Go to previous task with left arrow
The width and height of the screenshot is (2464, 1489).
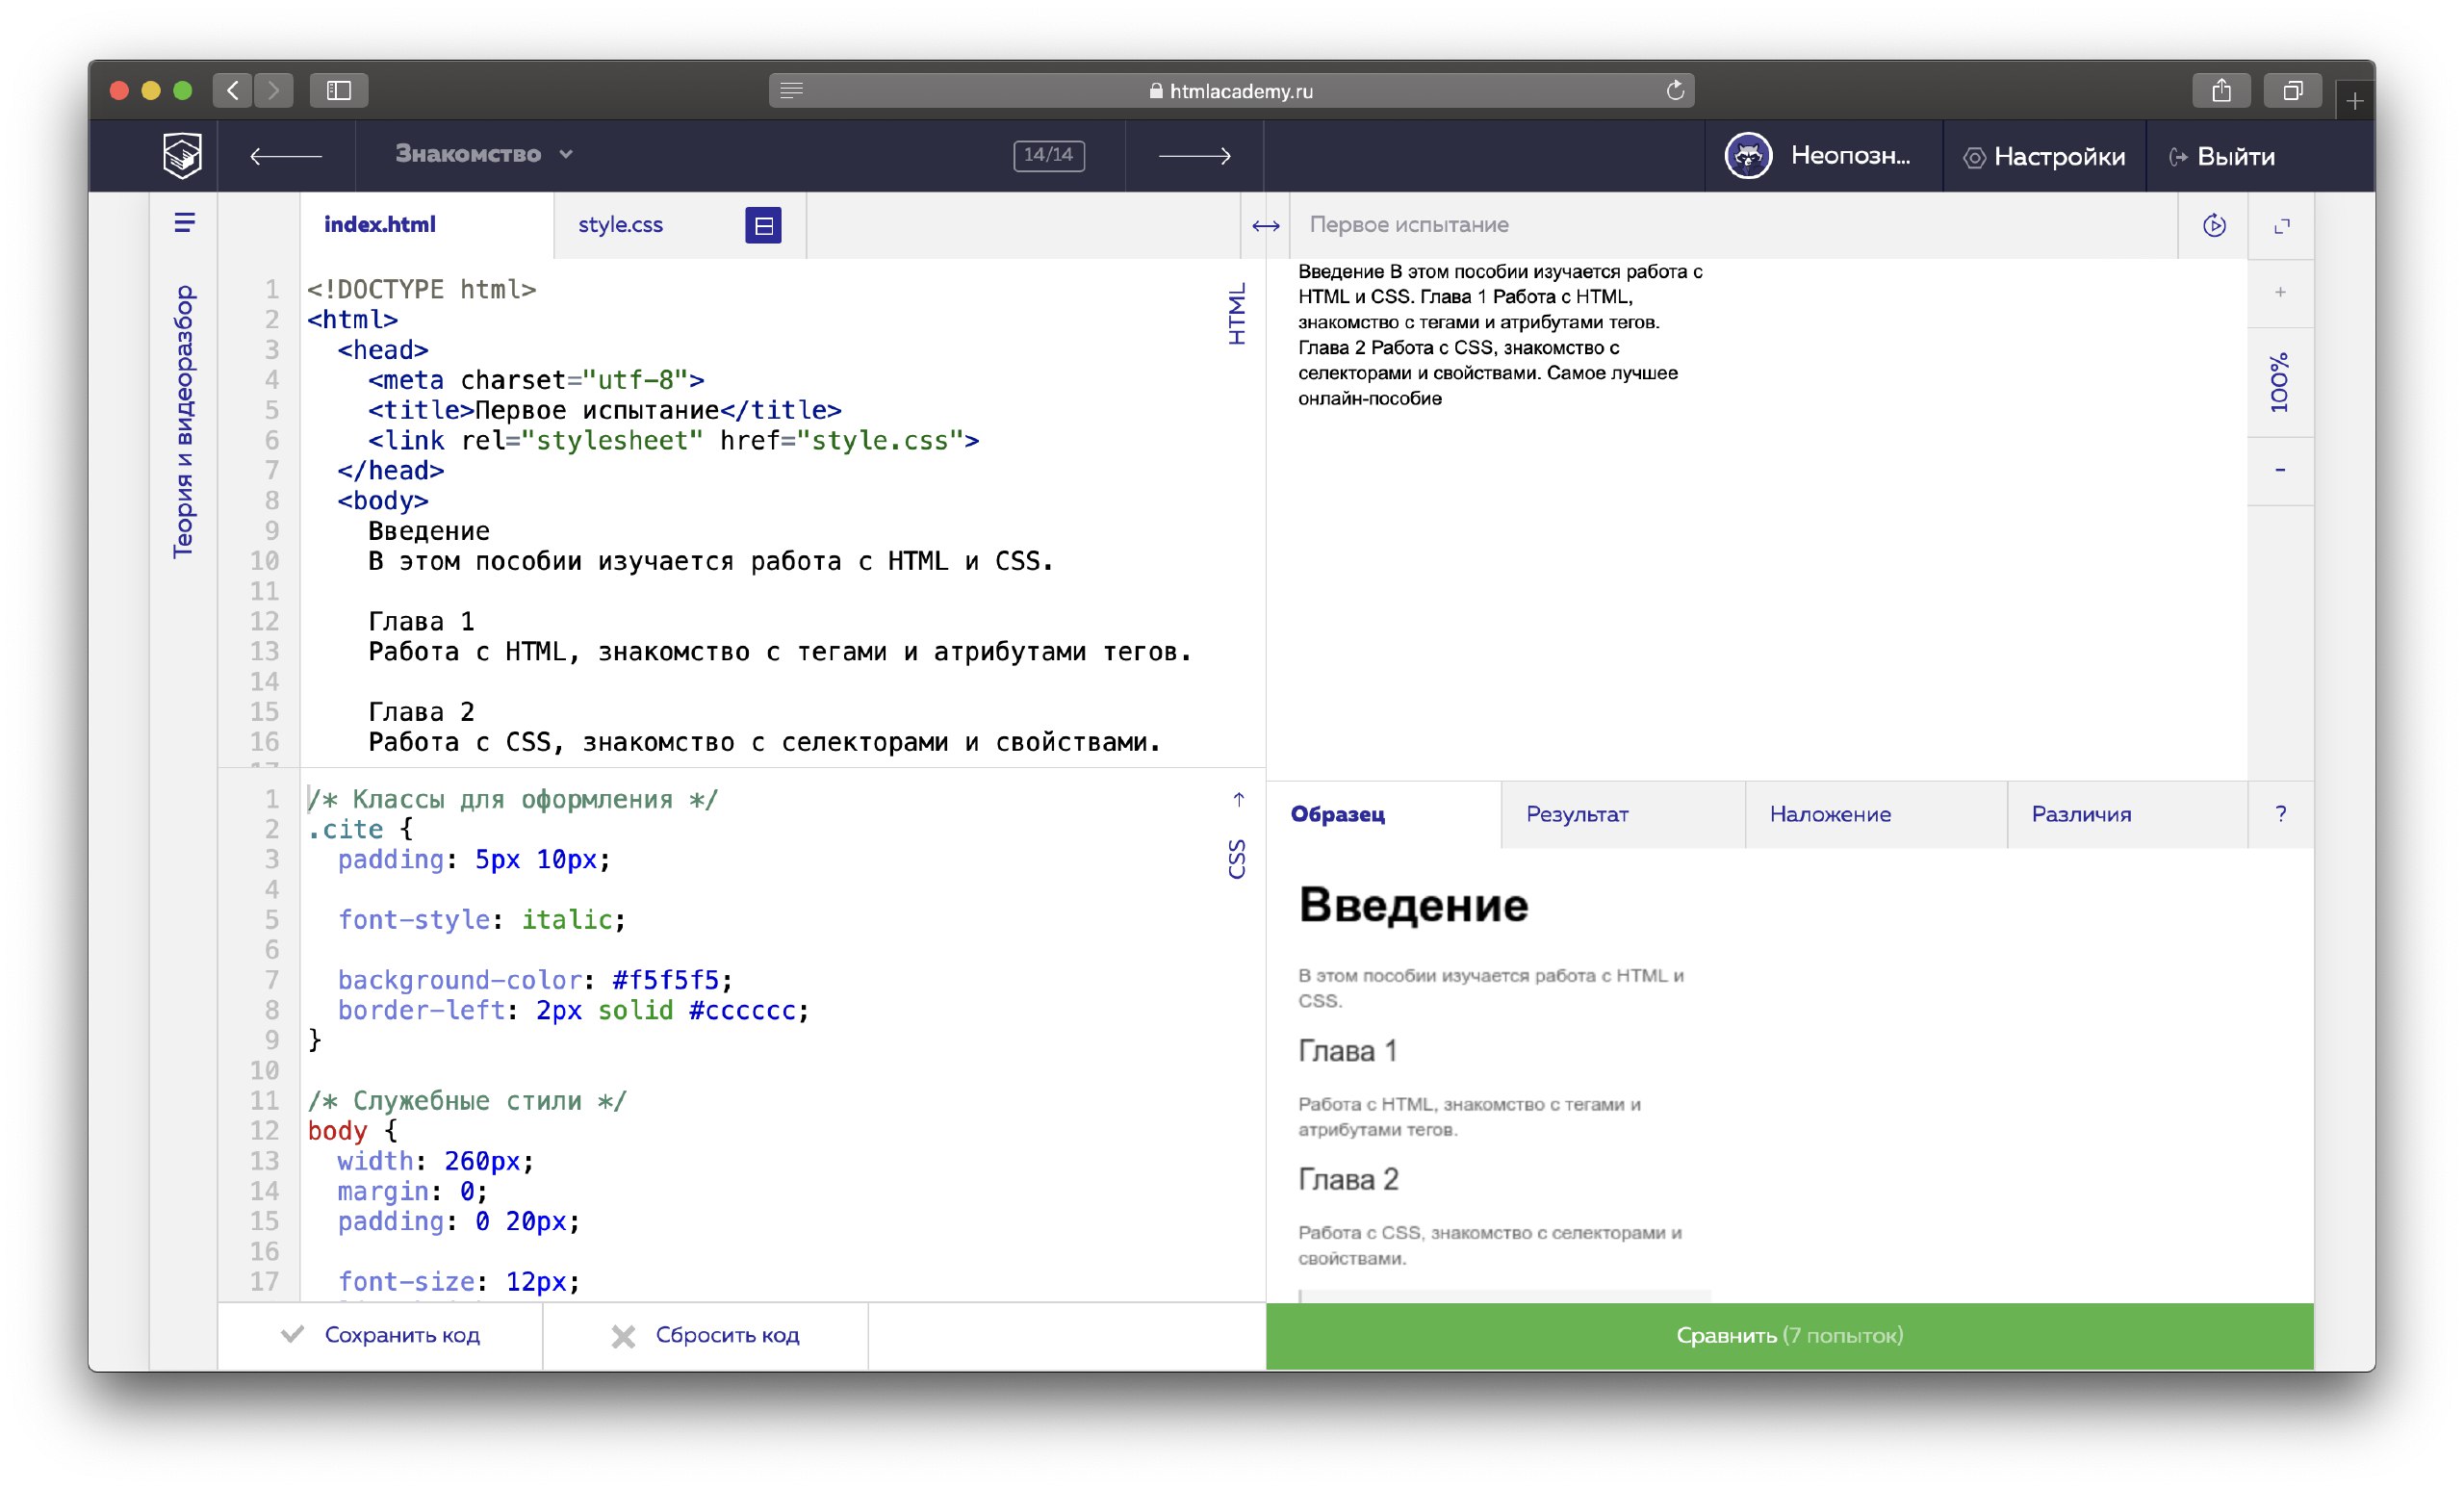tap(286, 156)
